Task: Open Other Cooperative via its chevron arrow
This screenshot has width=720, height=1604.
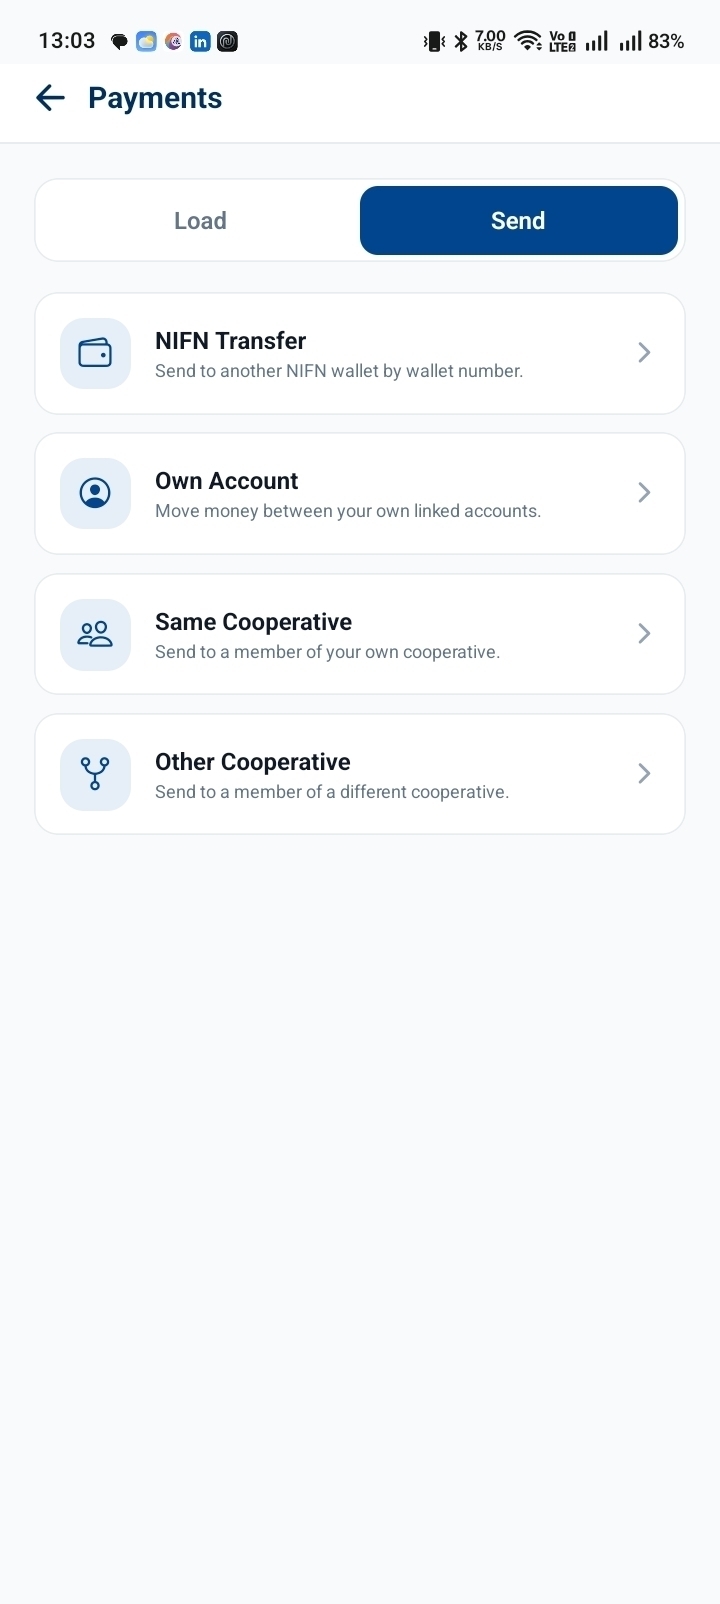Action: [644, 774]
